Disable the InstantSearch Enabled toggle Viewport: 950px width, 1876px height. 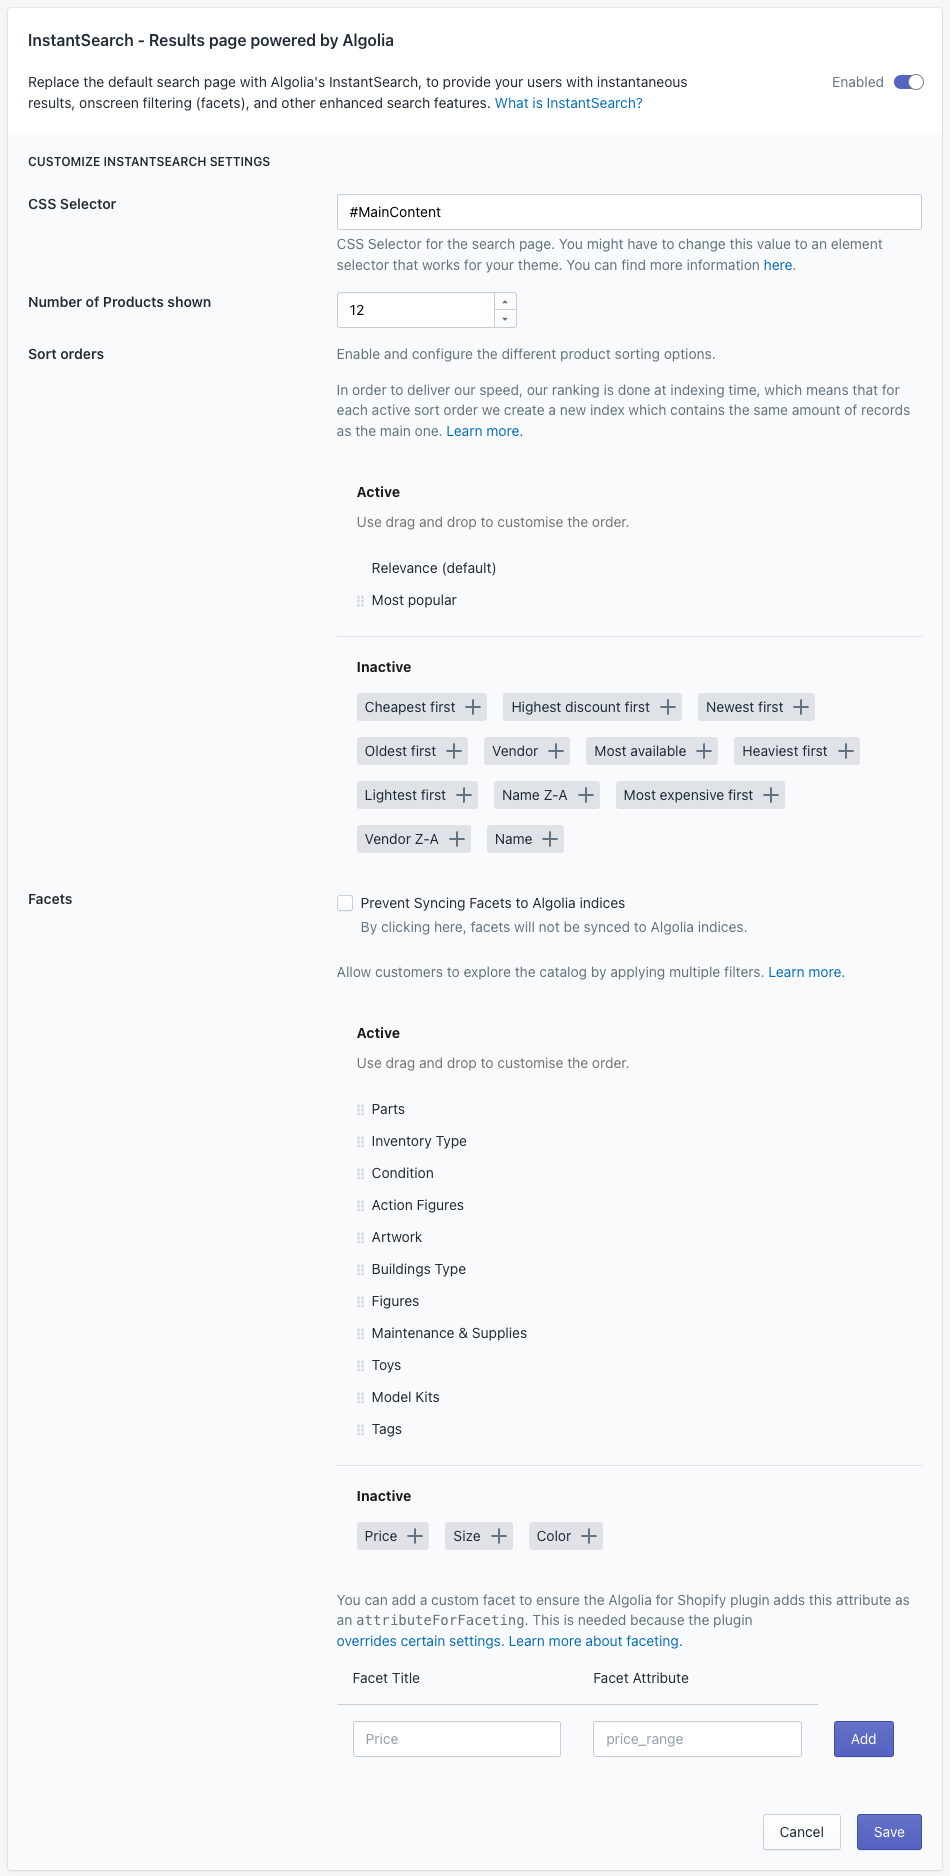click(908, 82)
